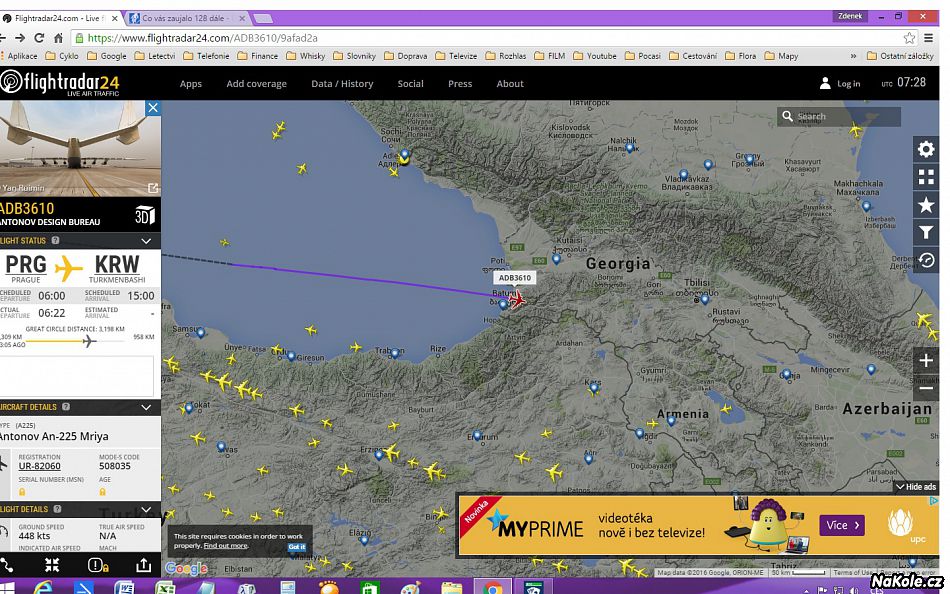Click the blue airport pin at Trabzon
The height and width of the screenshot is (594, 950).
tap(396, 353)
